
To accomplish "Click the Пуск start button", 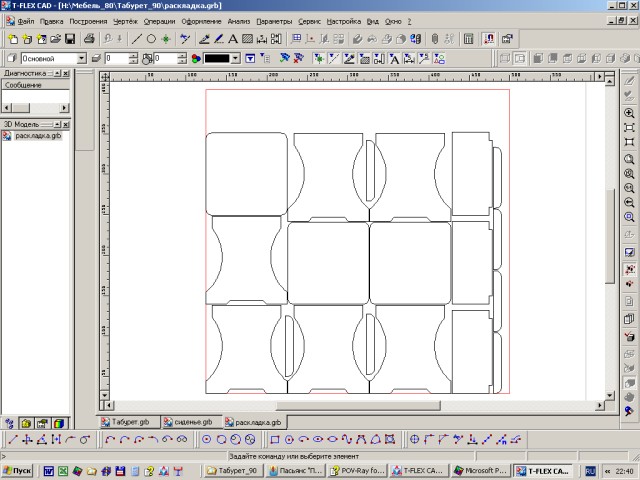I will [x=17, y=471].
